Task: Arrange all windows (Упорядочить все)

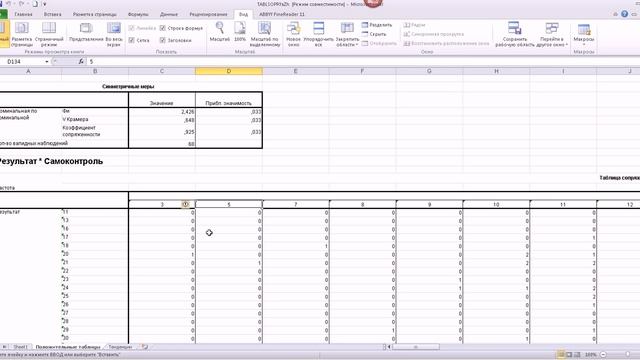Action: pos(318,34)
